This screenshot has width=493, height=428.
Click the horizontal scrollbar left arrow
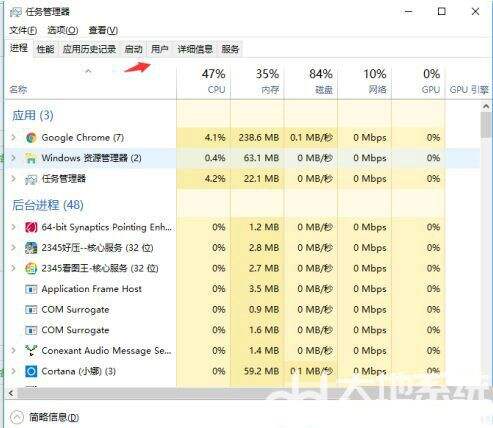click(11, 393)
